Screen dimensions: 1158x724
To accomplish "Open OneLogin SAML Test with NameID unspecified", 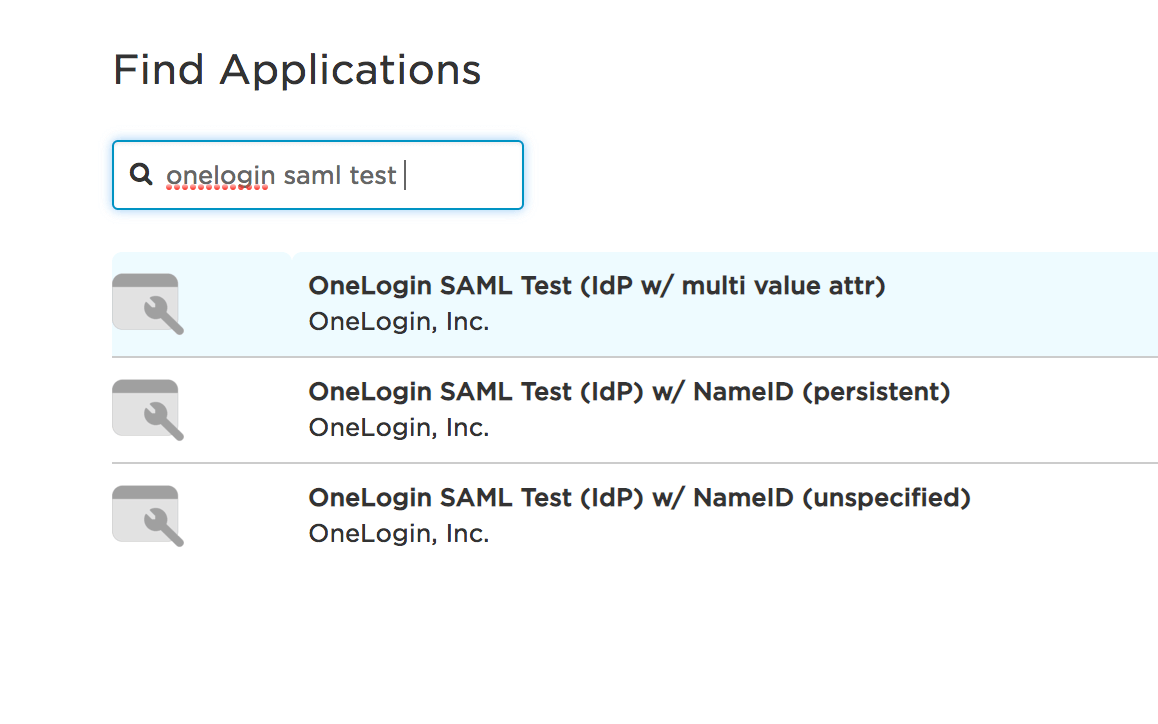I will pos(638,497).
